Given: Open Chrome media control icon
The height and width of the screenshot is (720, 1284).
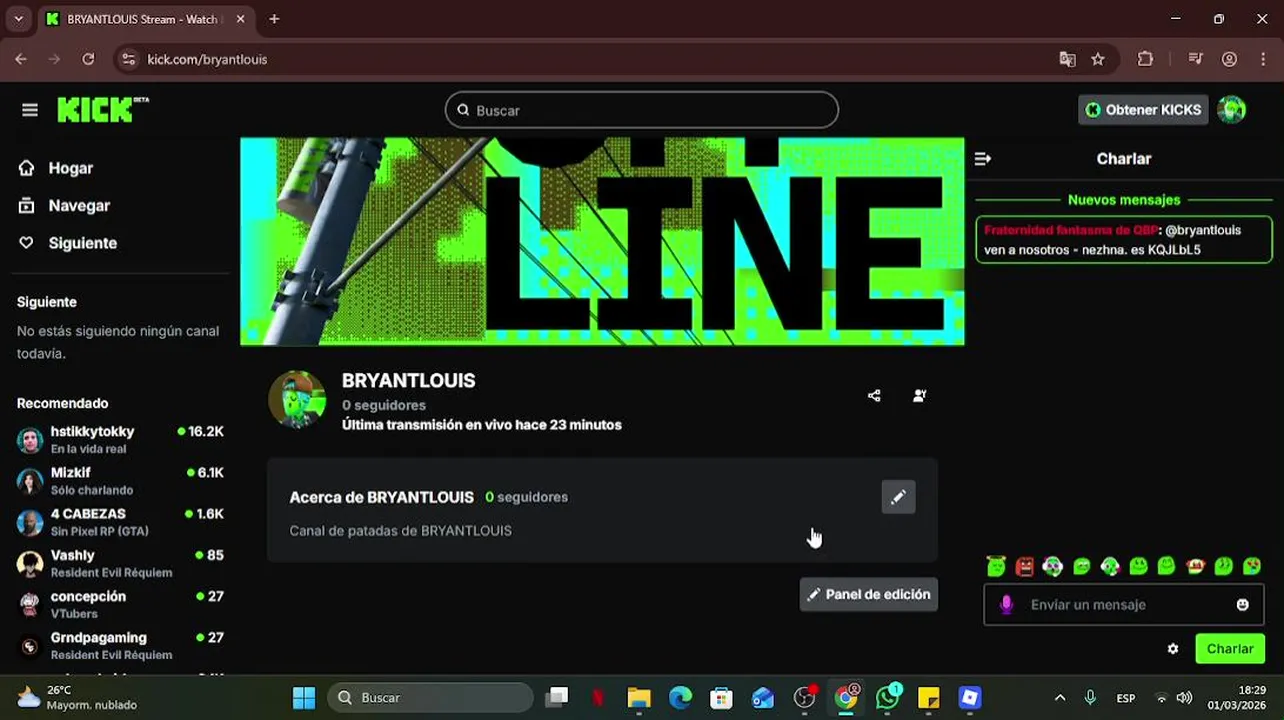Looking at the screenshot, I should point(1195,59).
